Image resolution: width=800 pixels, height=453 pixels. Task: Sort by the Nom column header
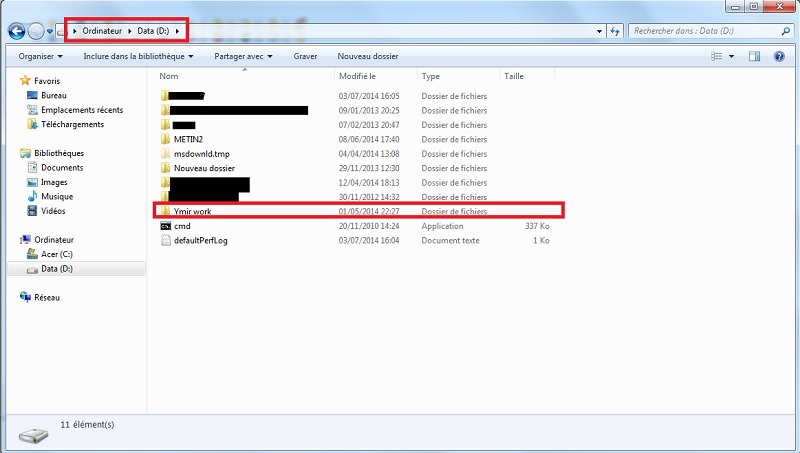pyautogui.click(x=244, y=76)
